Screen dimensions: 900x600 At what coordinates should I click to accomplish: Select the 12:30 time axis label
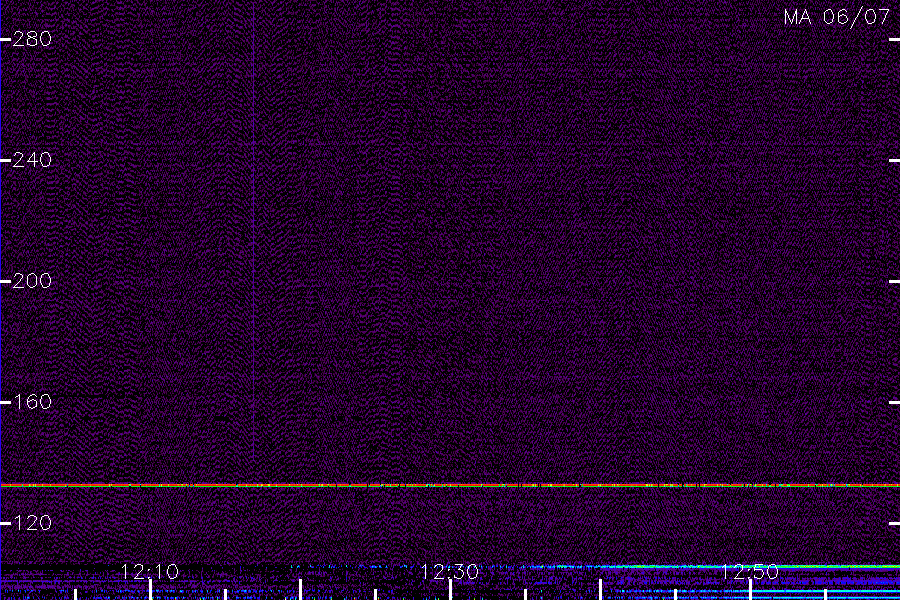point(449,572)
